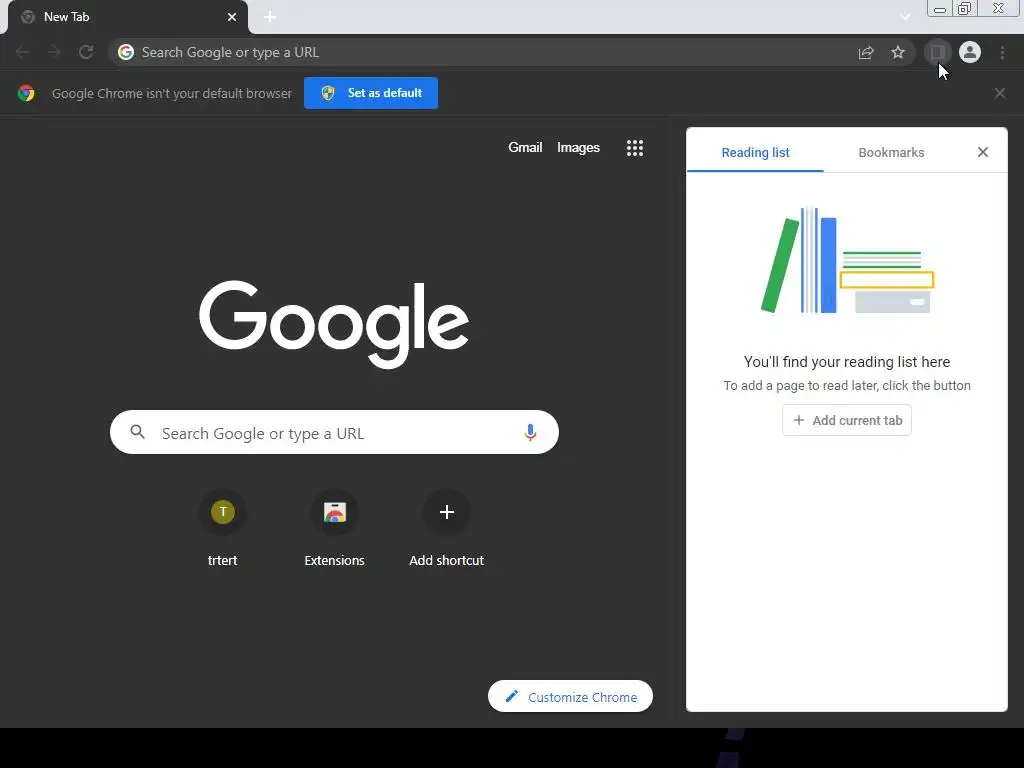This screenshot has height=768, width=1024.
Task: Reload the page with the refresh icon
Action: pyautogui.click(x=86, y=52)
